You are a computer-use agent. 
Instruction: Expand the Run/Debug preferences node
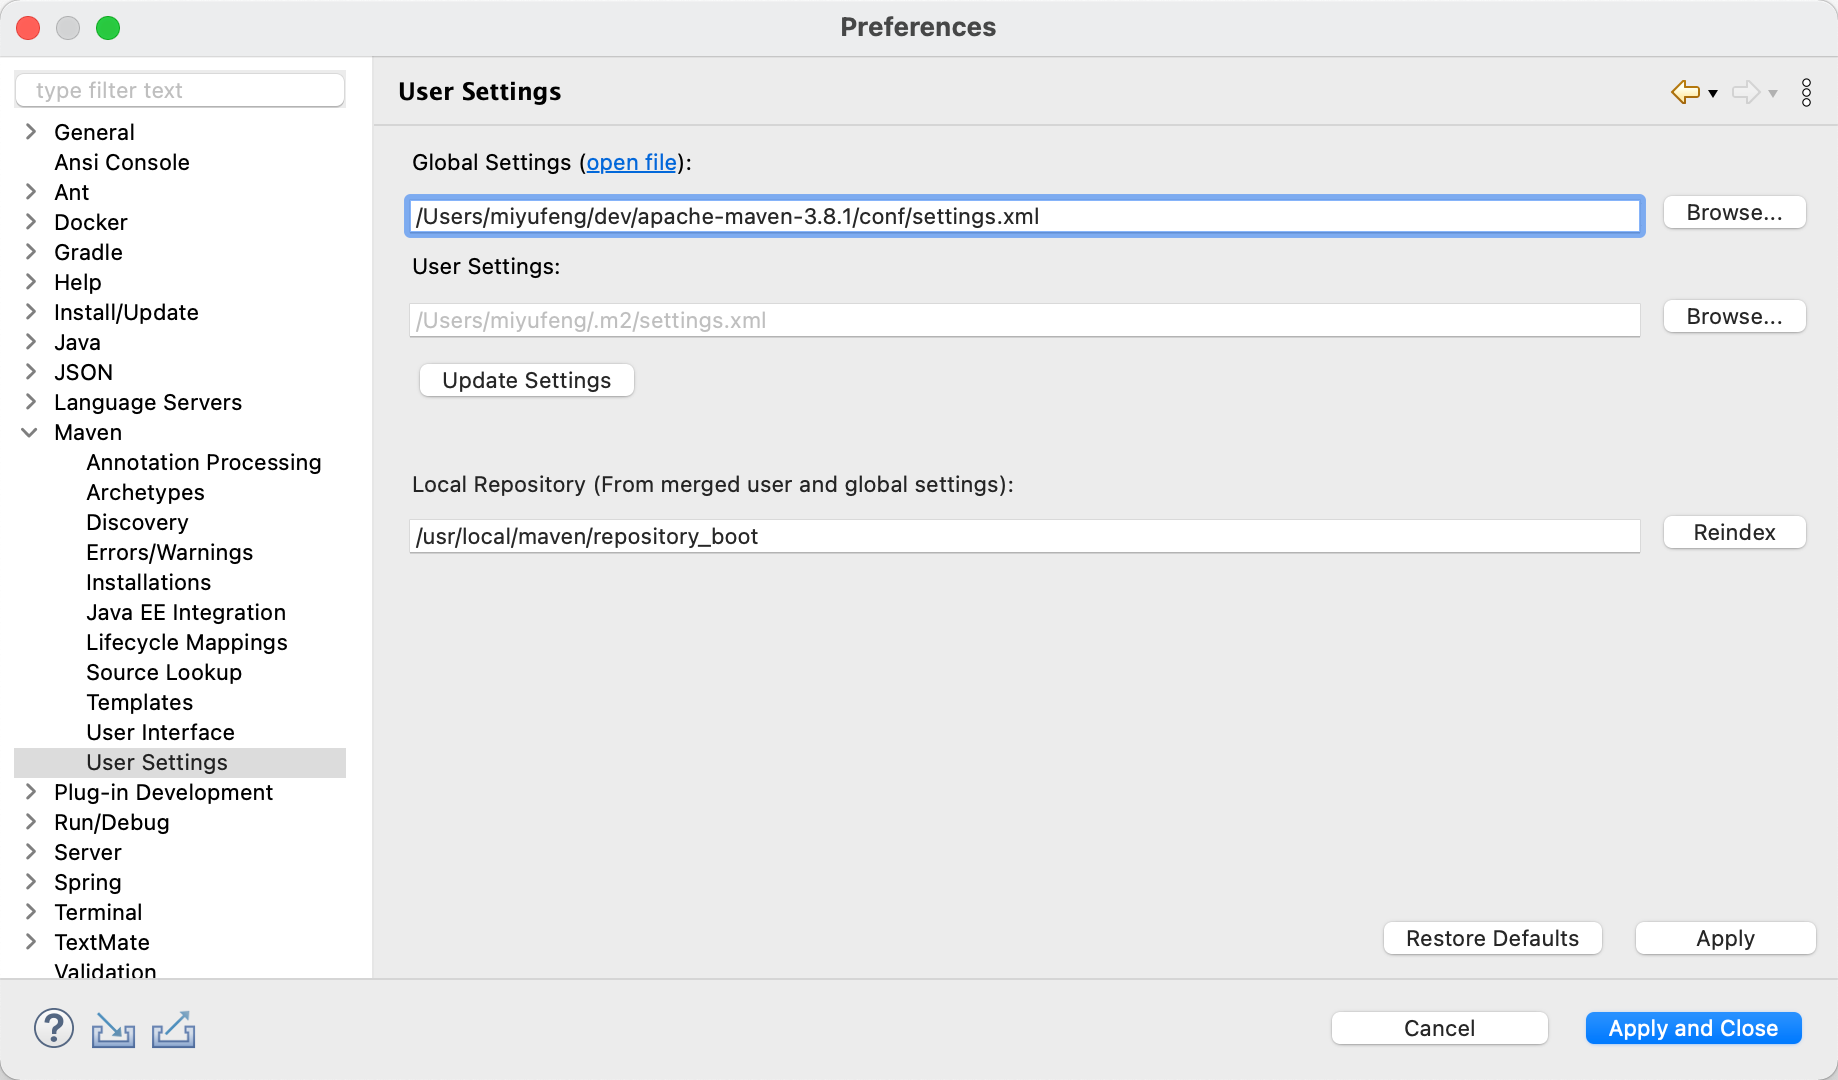click(30, 822)
